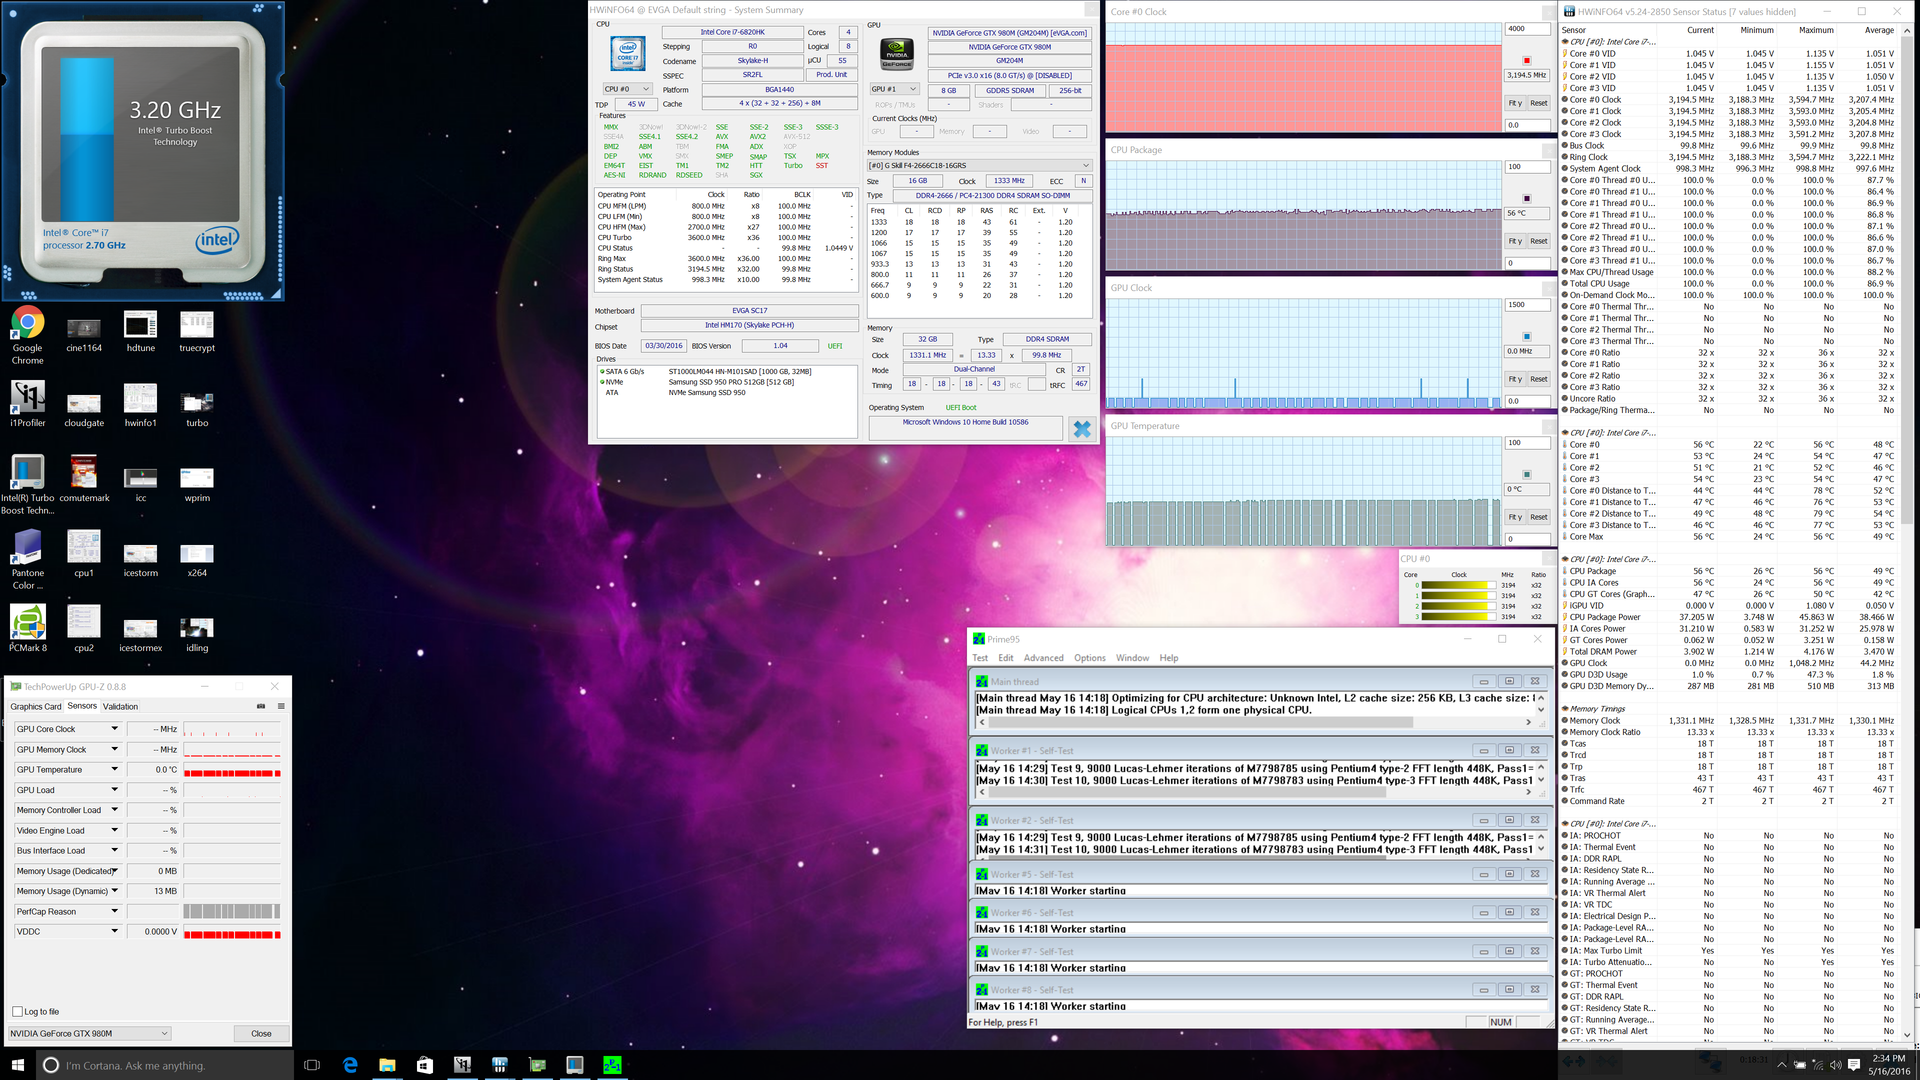Open GPU #1 selector dropdown
Screen dimensions: 1920x1080
tap(894, 89)
